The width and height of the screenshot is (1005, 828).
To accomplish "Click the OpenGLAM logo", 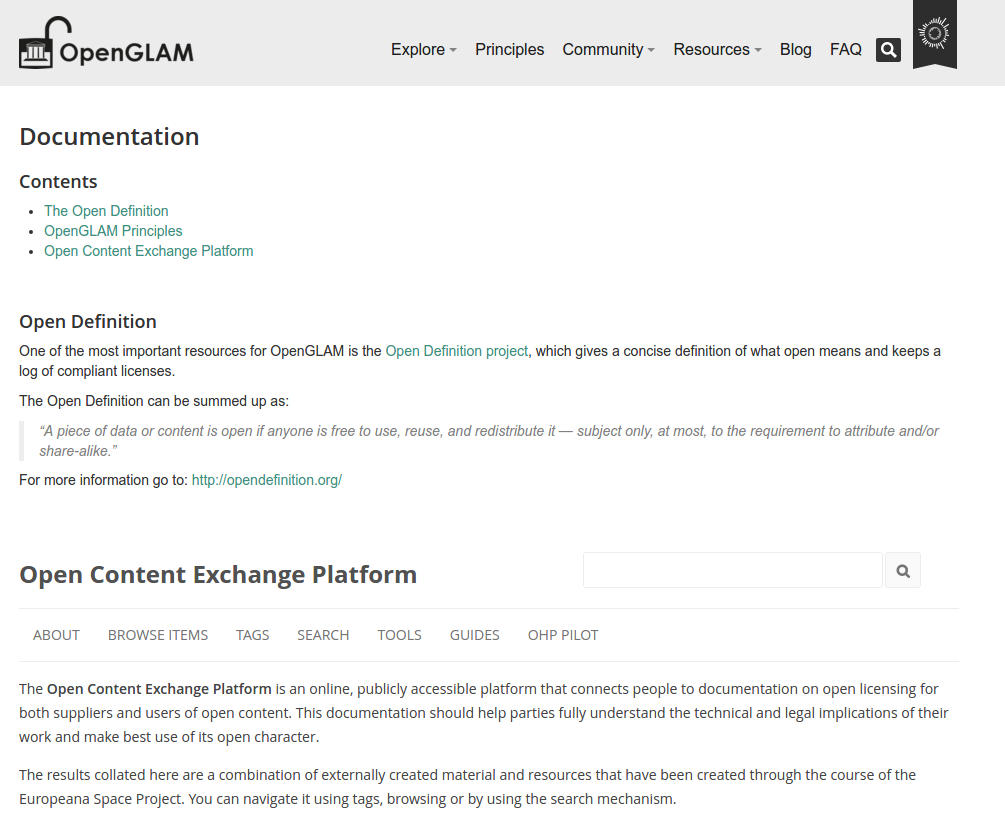I will coord(106,43).
